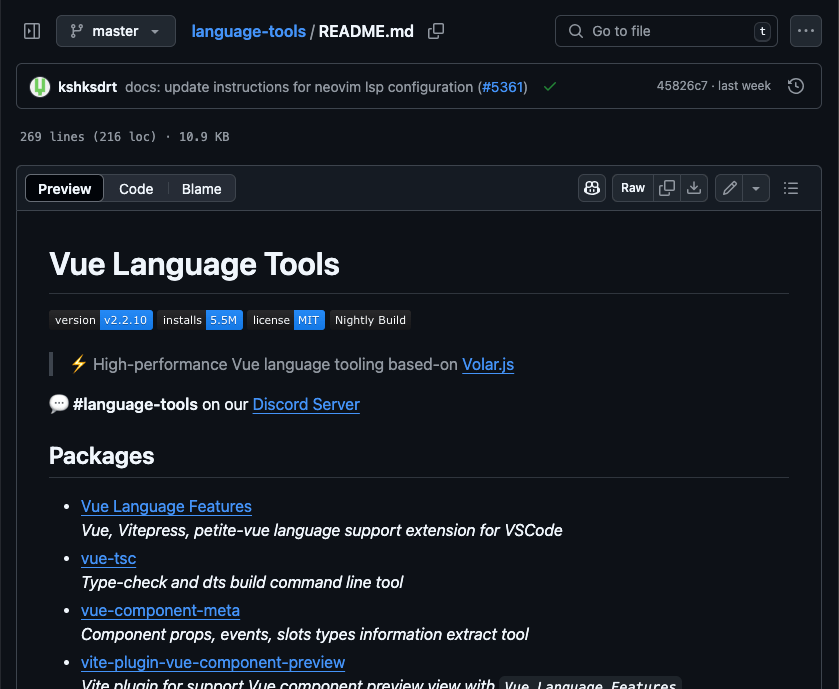Edit the file with pencil icon

(x=730, y=188)
